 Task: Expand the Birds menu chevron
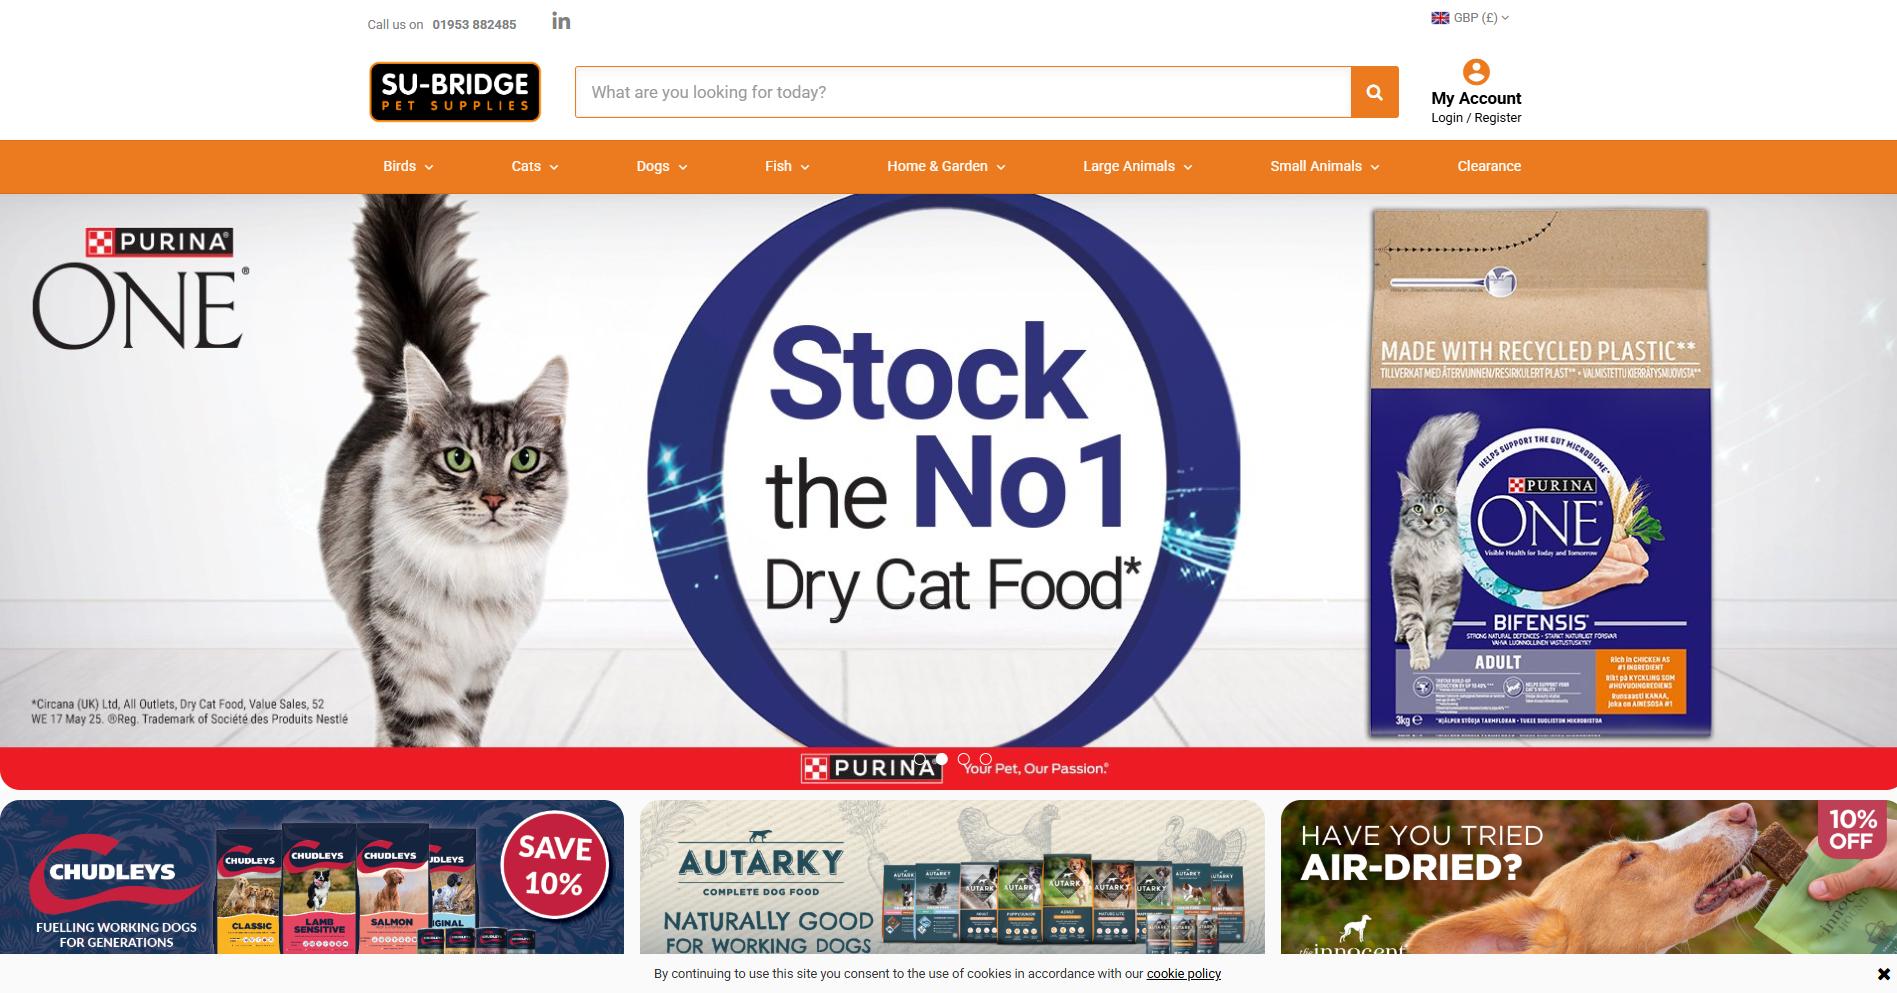click(x=429, y=167)
